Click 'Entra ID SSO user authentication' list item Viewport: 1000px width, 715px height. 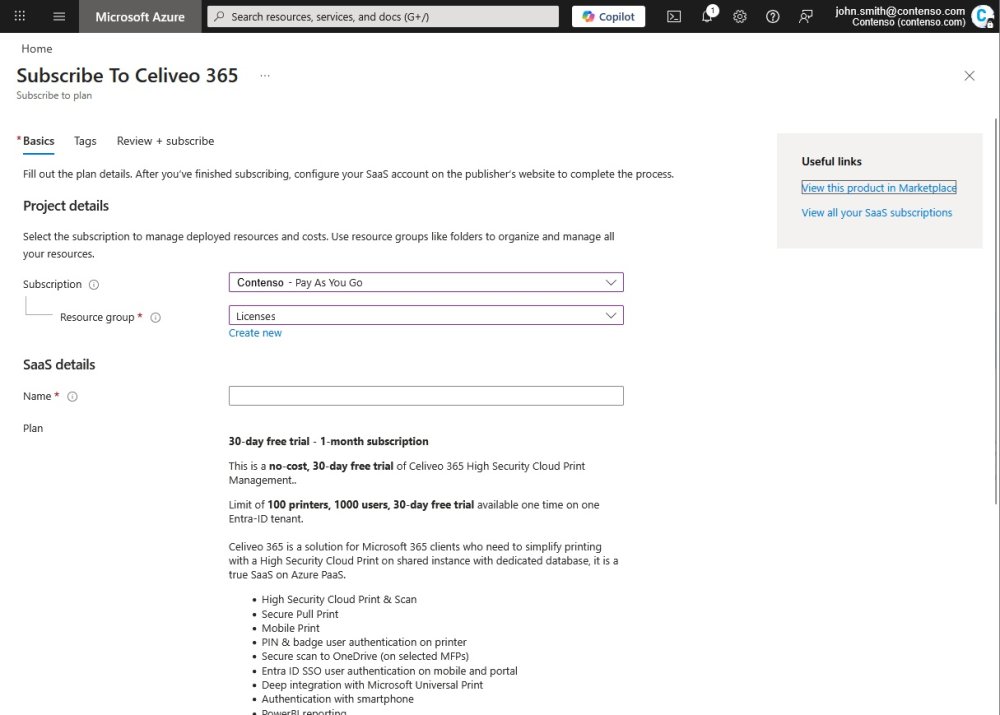pyautogui.click(x=389, y=671)
